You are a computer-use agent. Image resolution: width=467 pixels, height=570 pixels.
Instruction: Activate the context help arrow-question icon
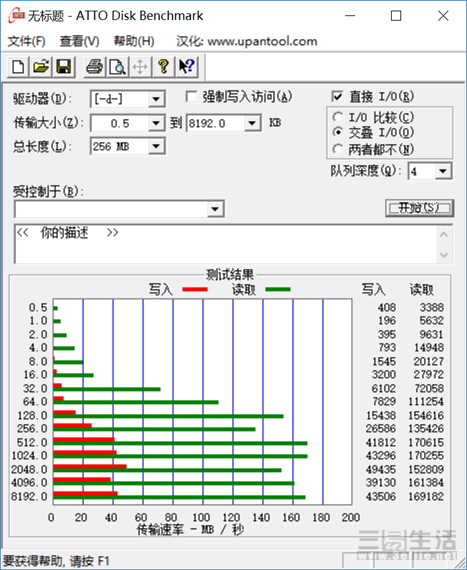point(187,67)
